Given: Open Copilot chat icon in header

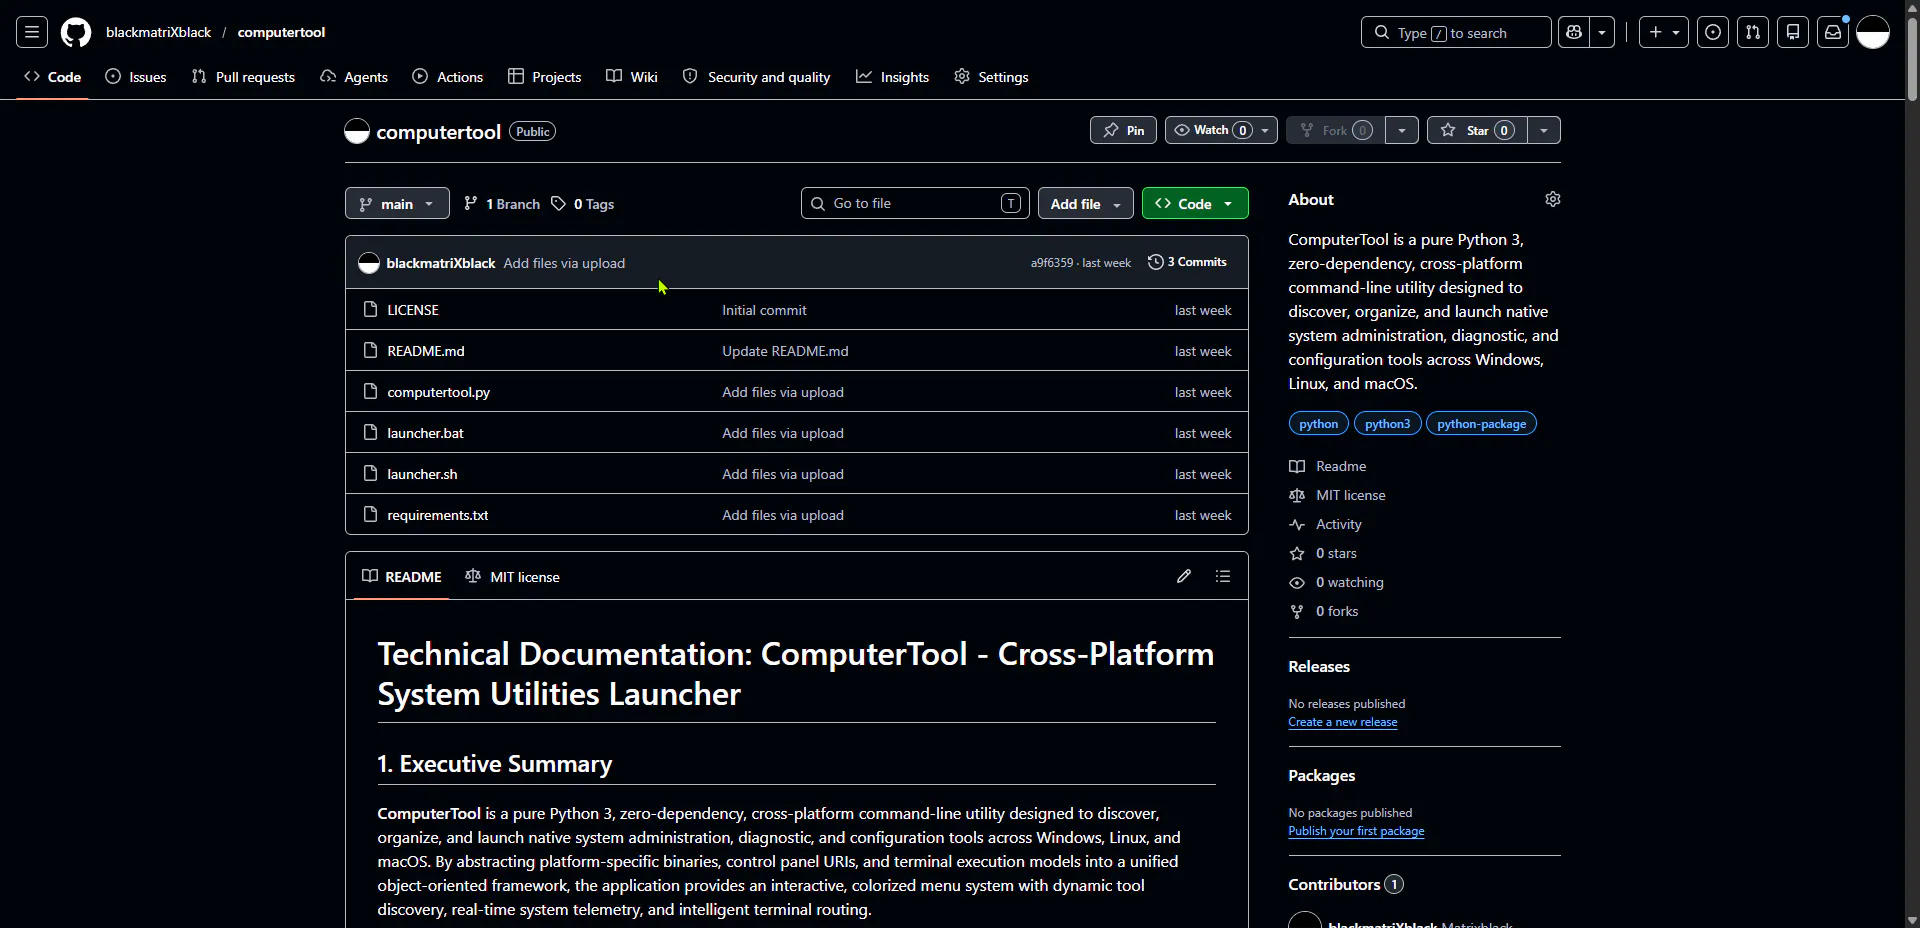Looking at the screenshot, I should tap(1575, 32).
